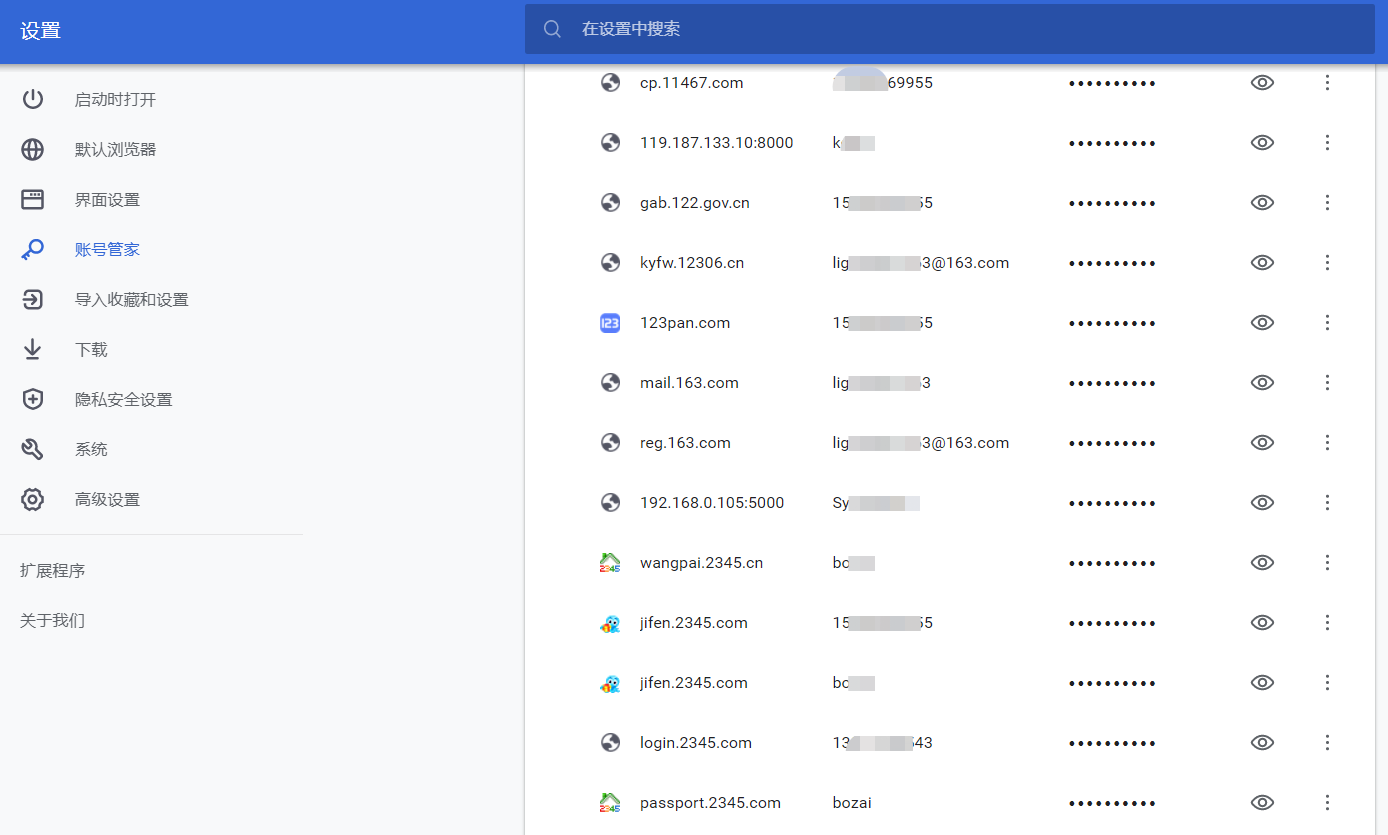Click the globe icon for 默认浏览器
1388x835 pixels.
(33, 150)
